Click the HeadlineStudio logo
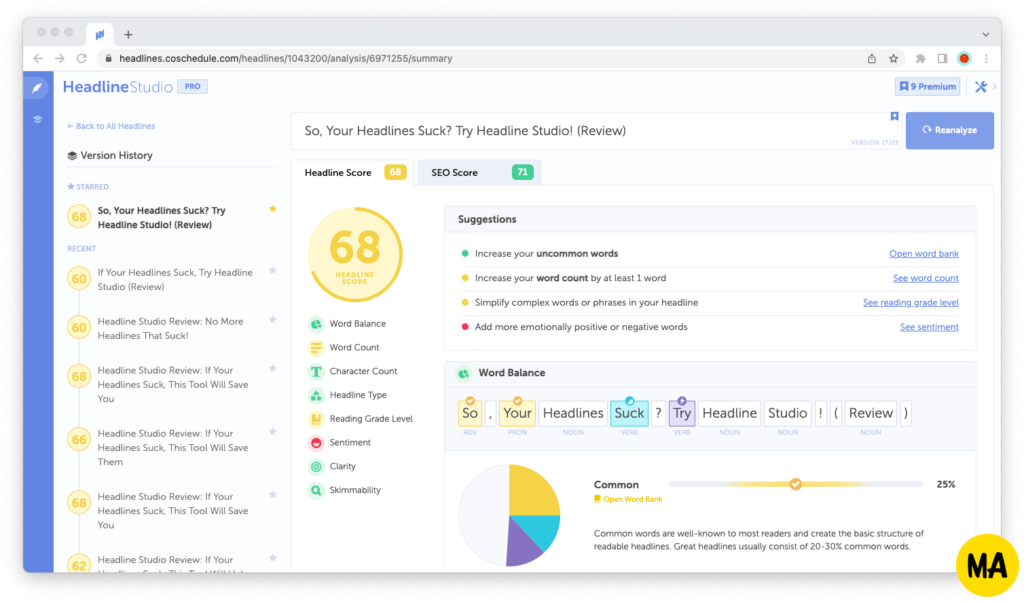Viewport: 1024px width, 601px height. [118, 87]
